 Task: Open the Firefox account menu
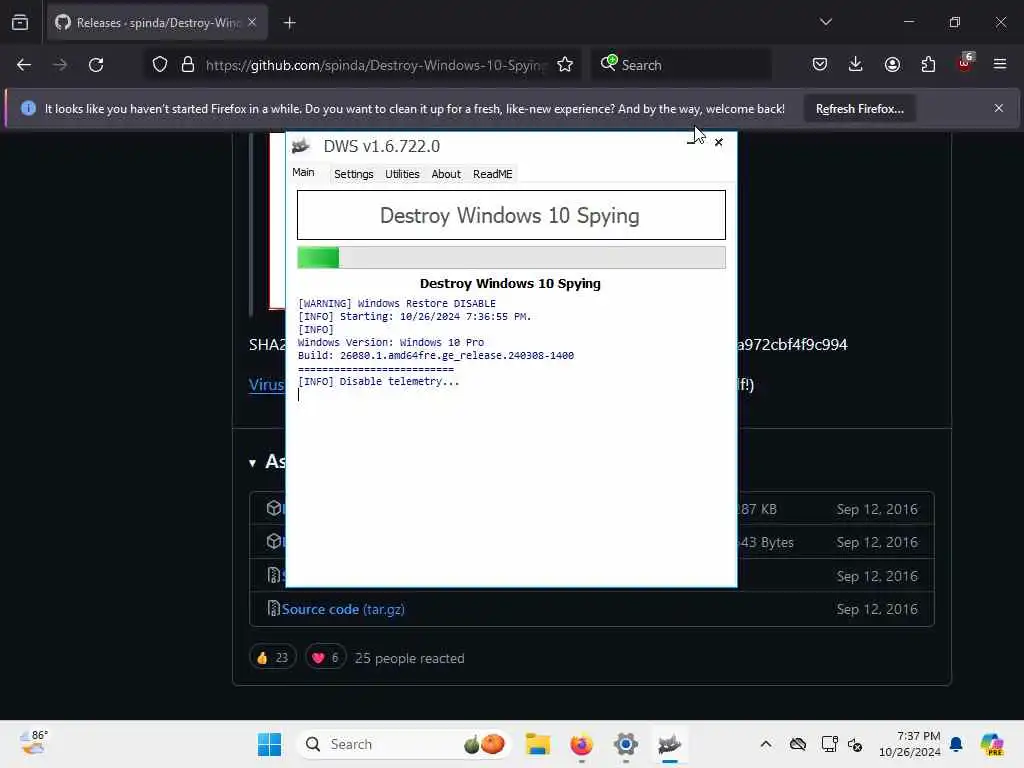[x=892, y=64]
